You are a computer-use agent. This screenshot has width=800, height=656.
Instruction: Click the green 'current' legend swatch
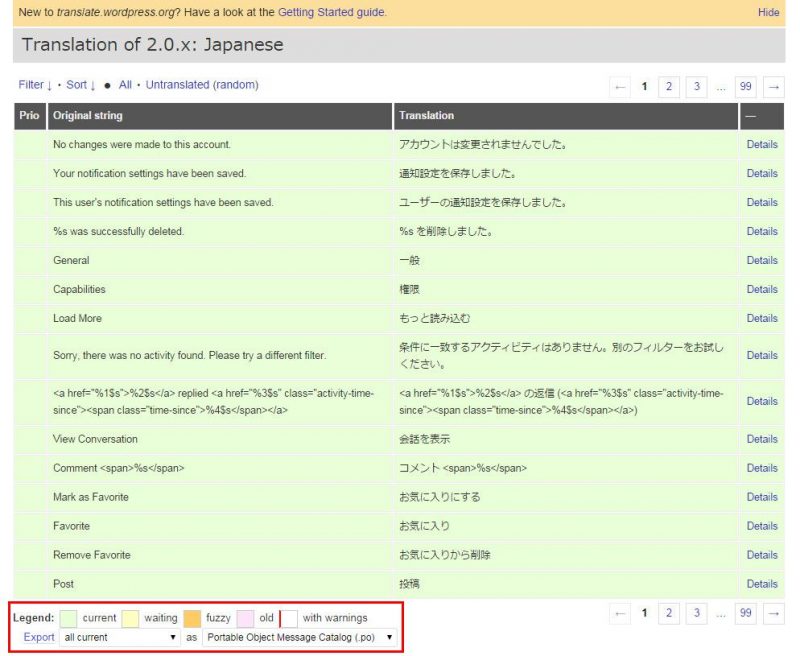point(68,618)
